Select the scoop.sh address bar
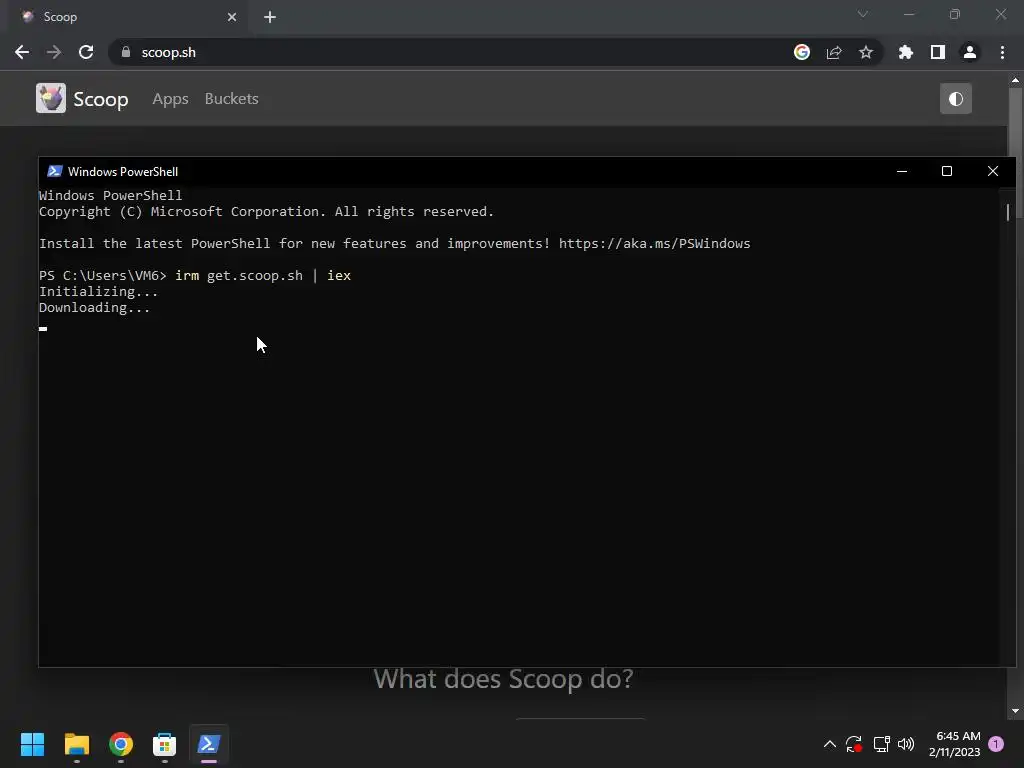Screen dimensions: 1024x768 point(451,52)
